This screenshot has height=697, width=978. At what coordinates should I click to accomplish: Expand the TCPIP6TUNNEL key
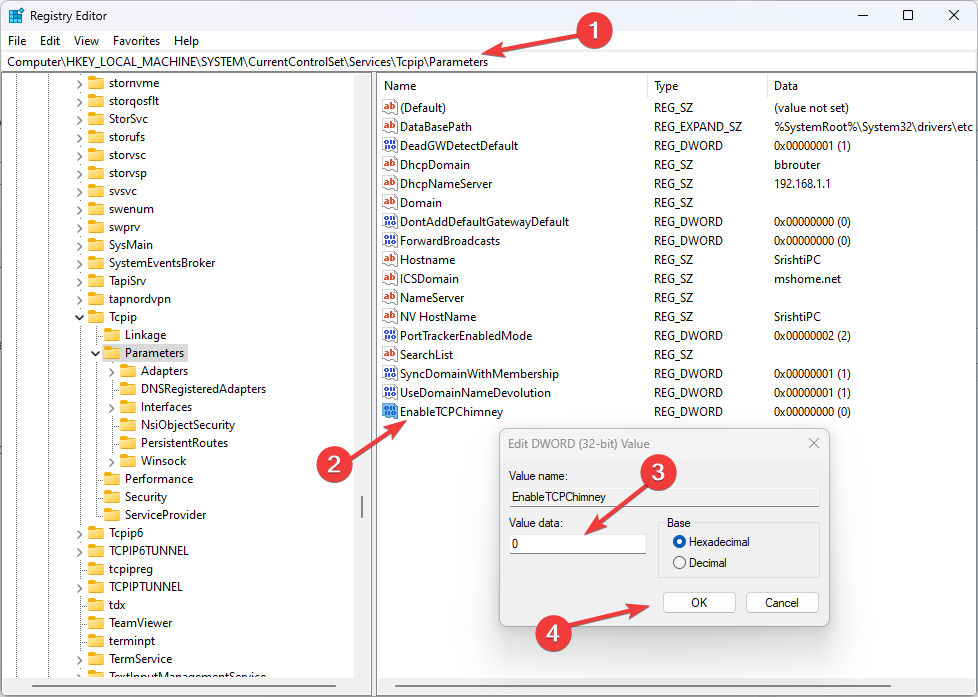[79, 552]
